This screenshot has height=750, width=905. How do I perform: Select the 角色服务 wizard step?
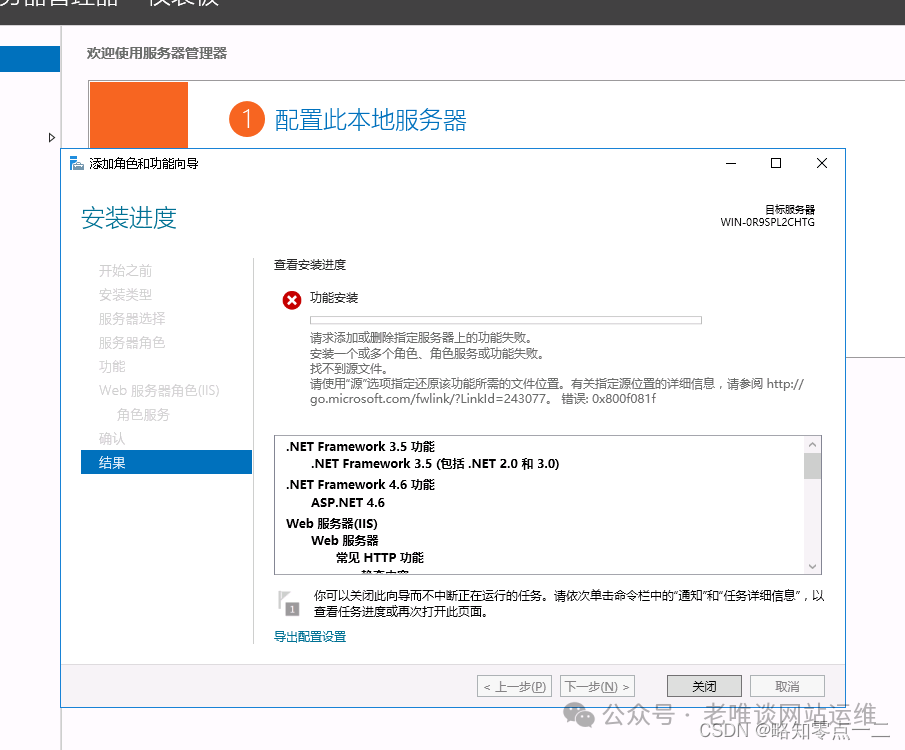(x=143, y=415)
